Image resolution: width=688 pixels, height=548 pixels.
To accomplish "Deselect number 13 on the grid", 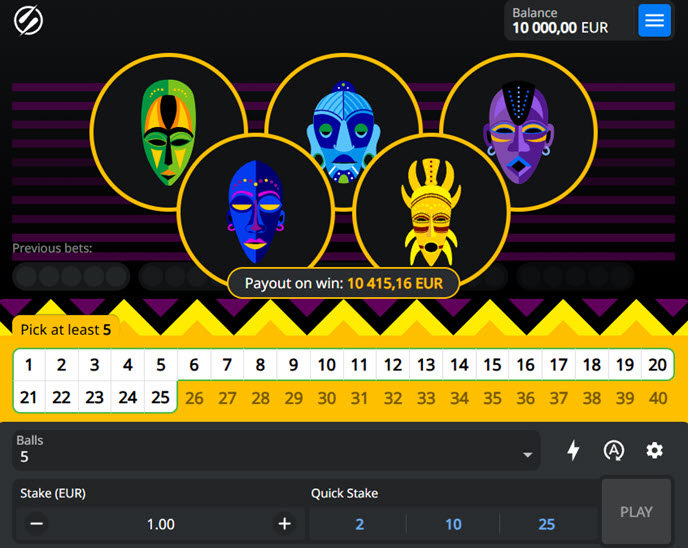I will pos(426,365).
